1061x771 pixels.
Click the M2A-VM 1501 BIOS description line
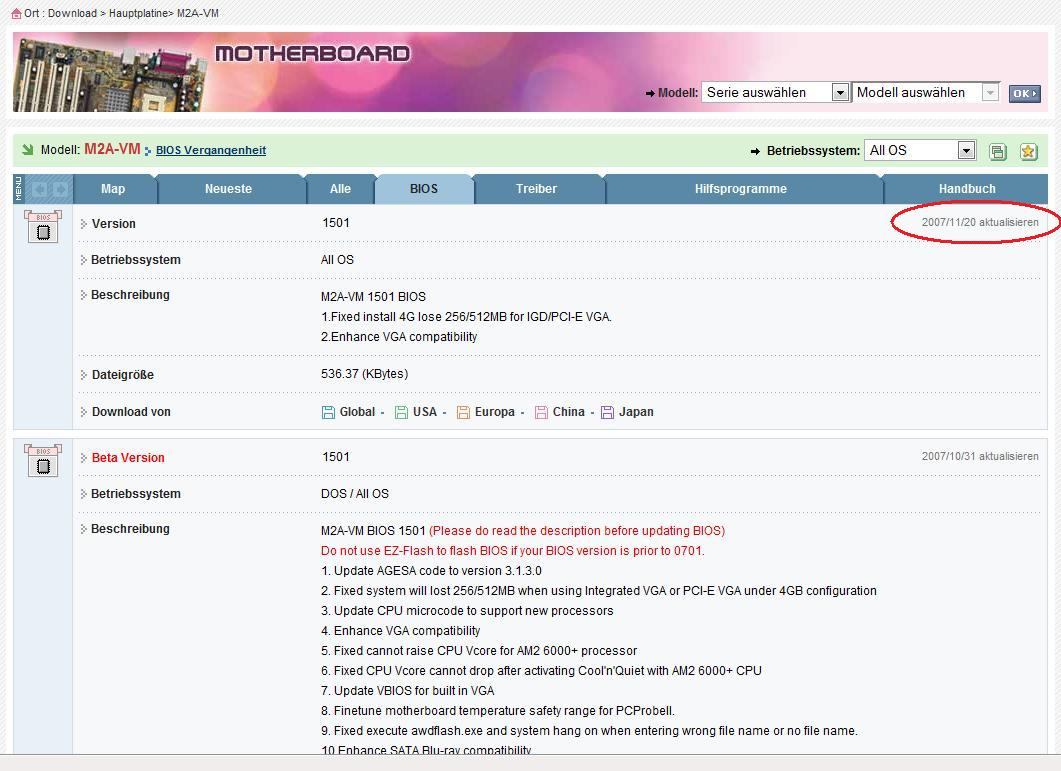tap(374, 296)
